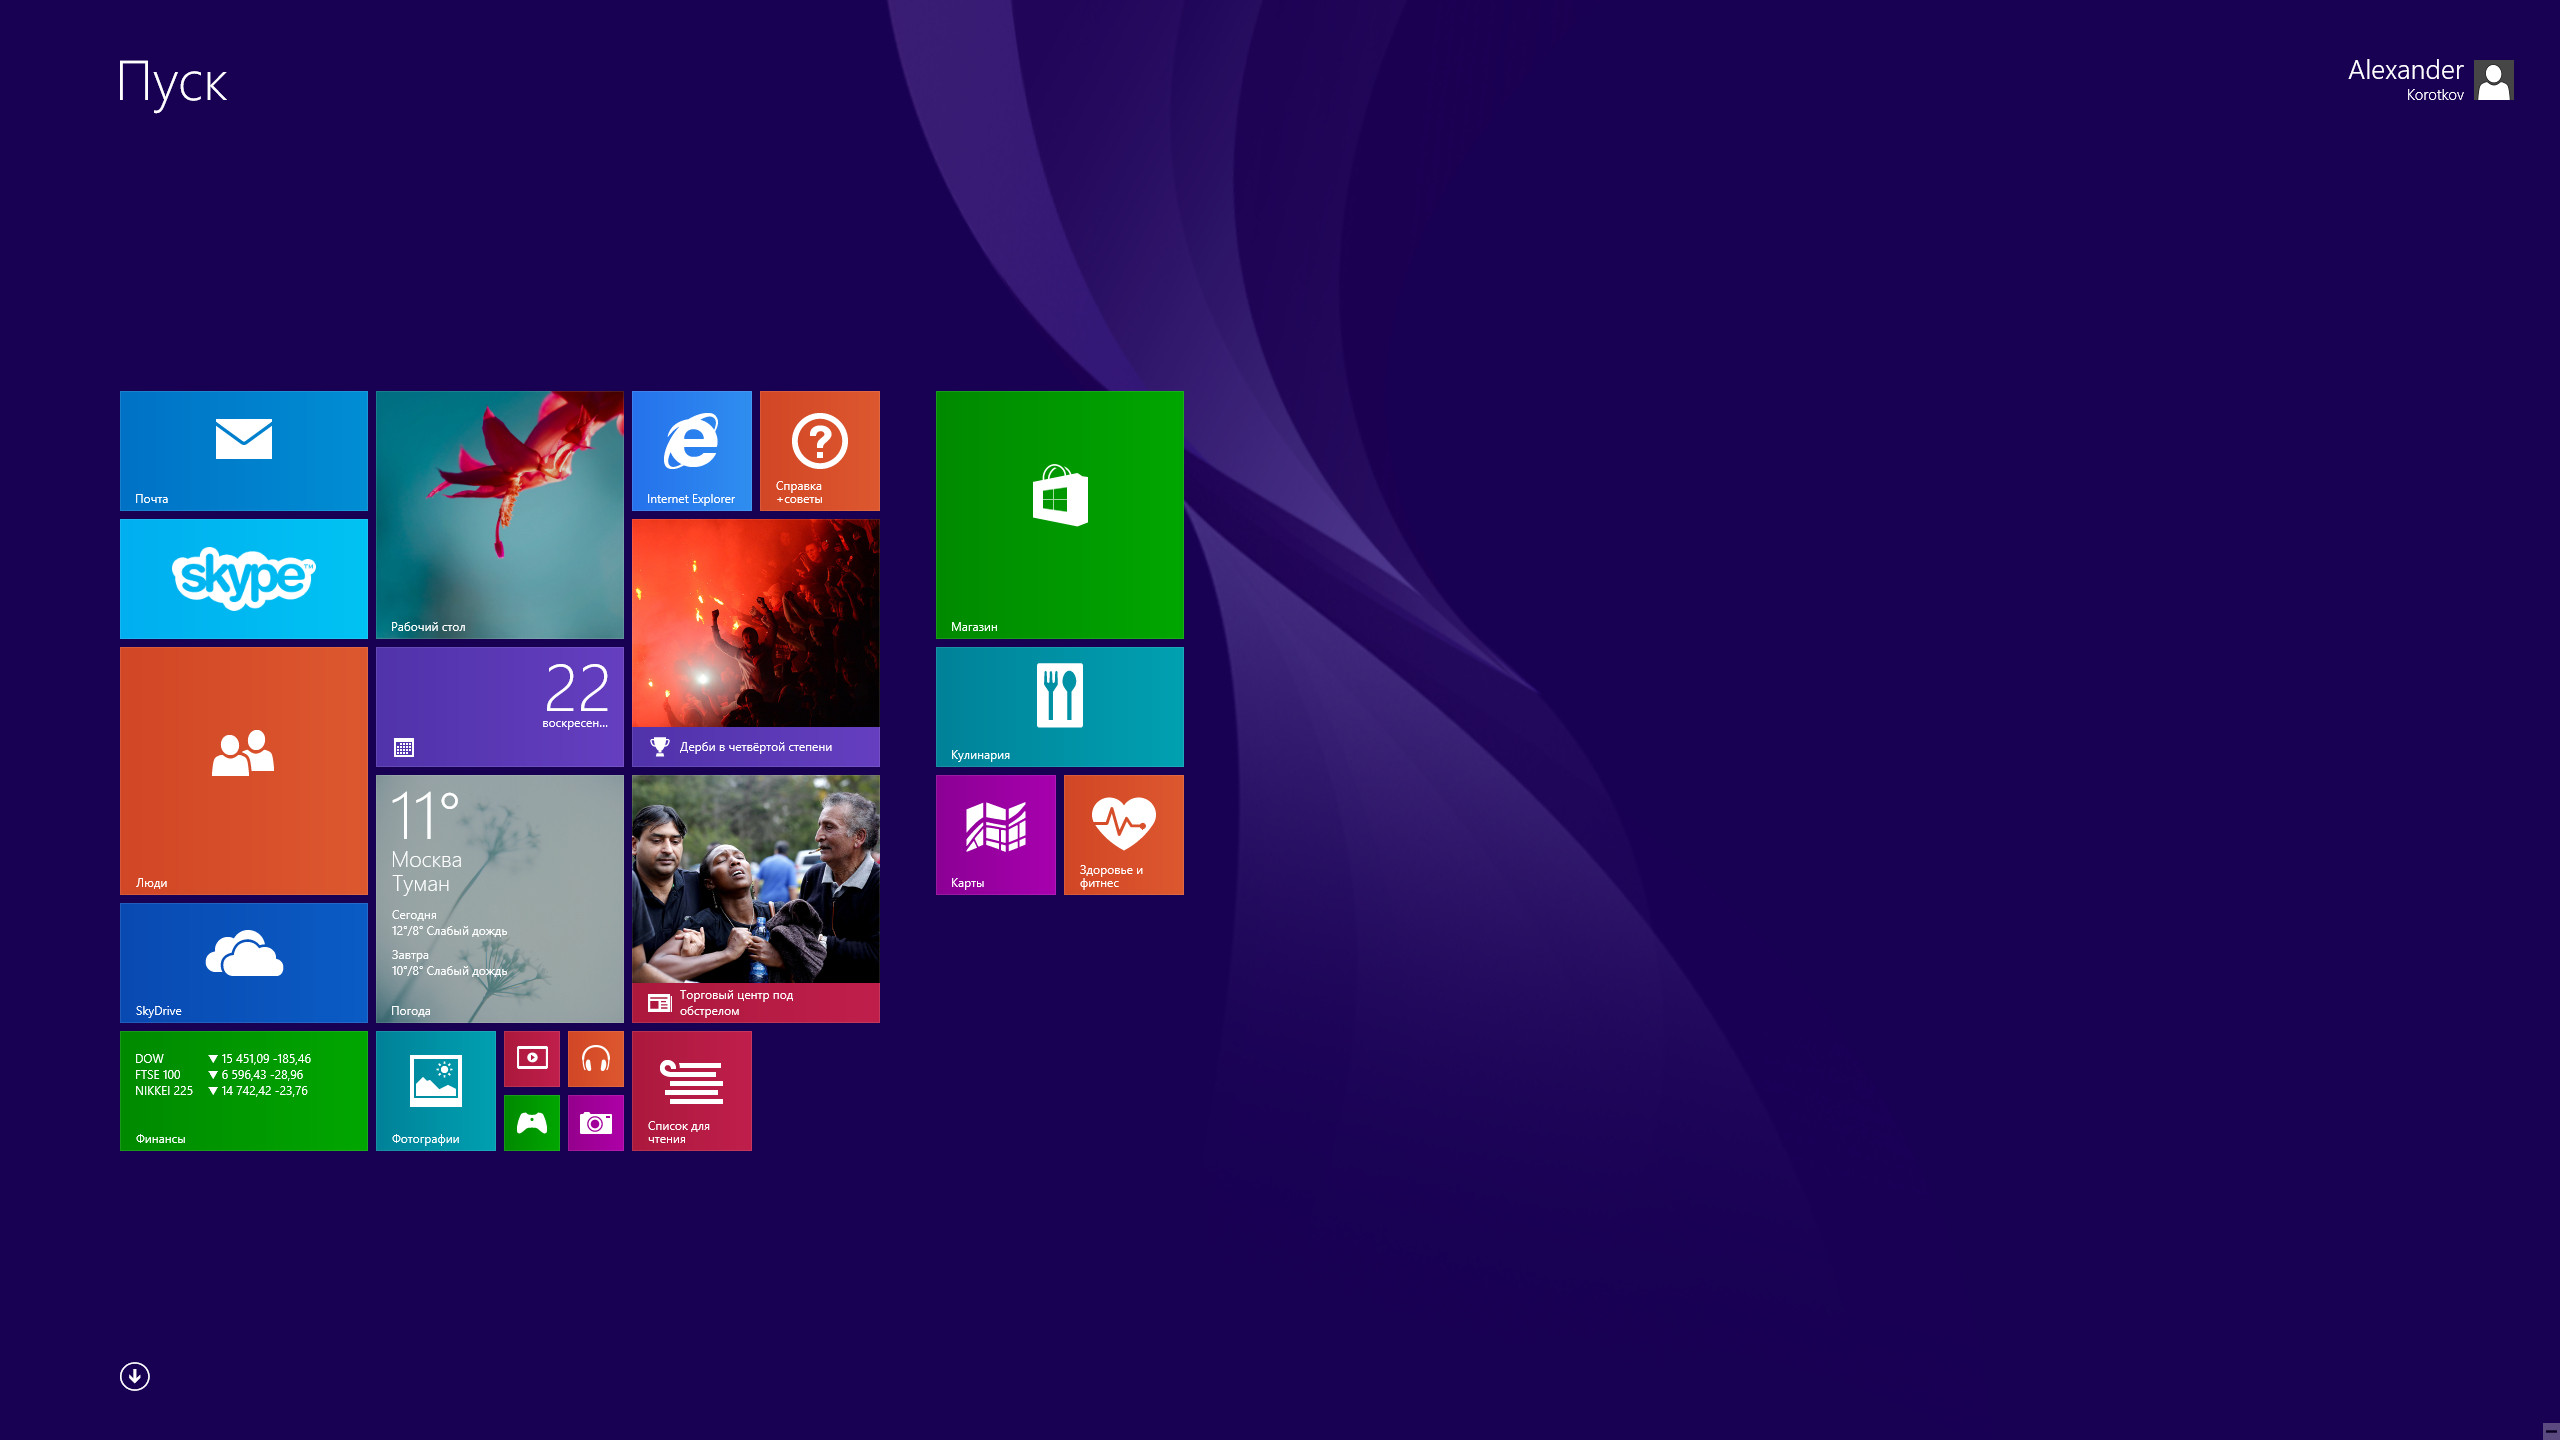Launch the Skype tile
Screen dimensions: 2560x1440
point(243,578)
